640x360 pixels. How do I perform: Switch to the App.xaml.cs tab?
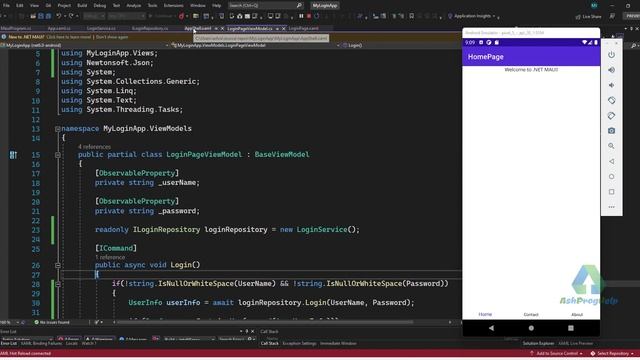tap(59, 29)
